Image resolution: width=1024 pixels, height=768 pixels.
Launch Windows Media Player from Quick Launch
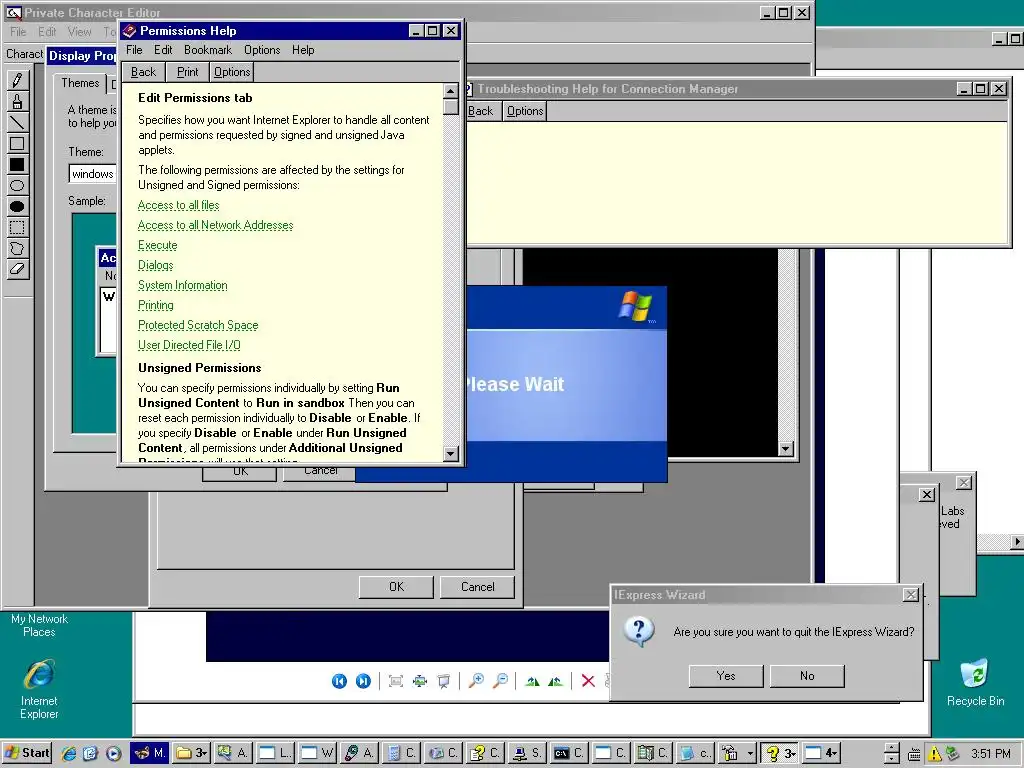[113, 753]
